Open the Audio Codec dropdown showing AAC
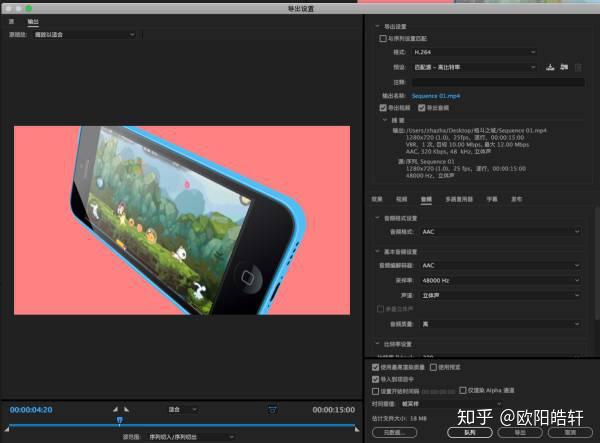 pos(501,265)
